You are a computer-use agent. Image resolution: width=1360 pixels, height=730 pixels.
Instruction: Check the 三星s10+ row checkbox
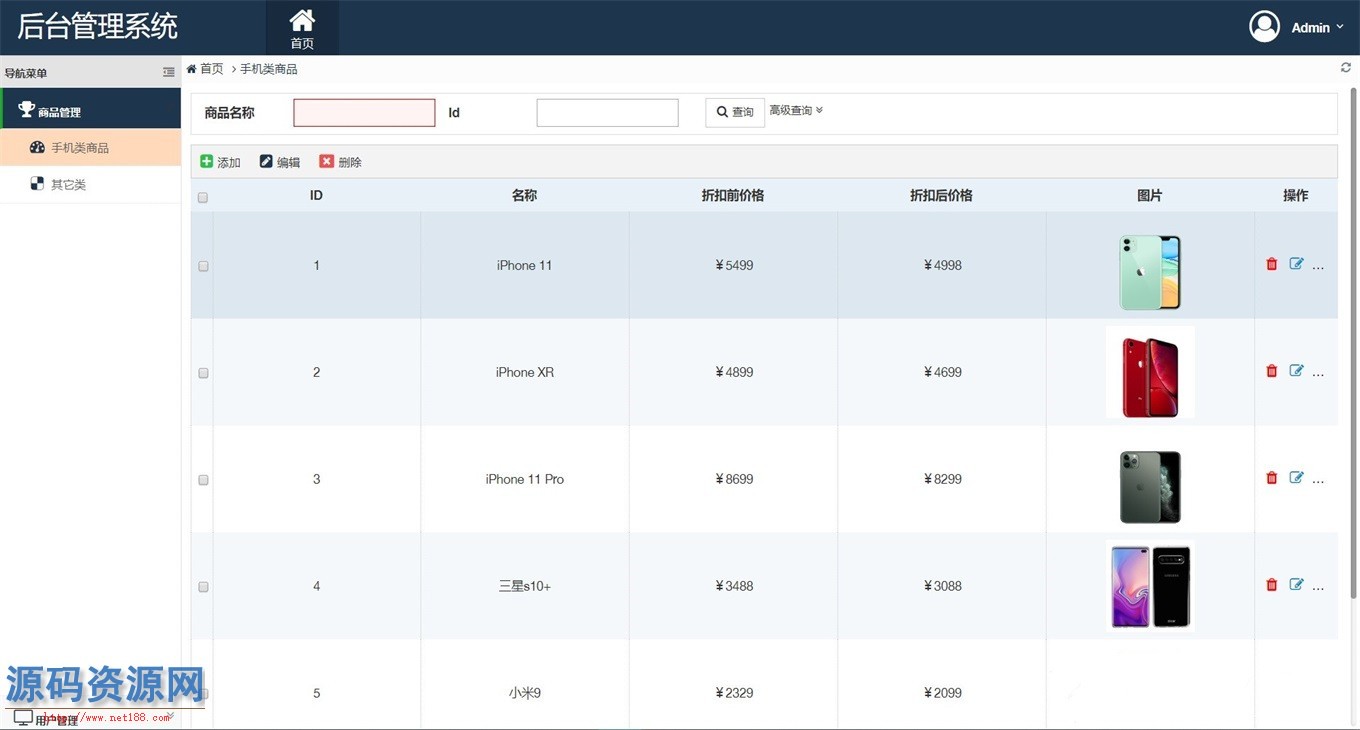tap(203, 587)
